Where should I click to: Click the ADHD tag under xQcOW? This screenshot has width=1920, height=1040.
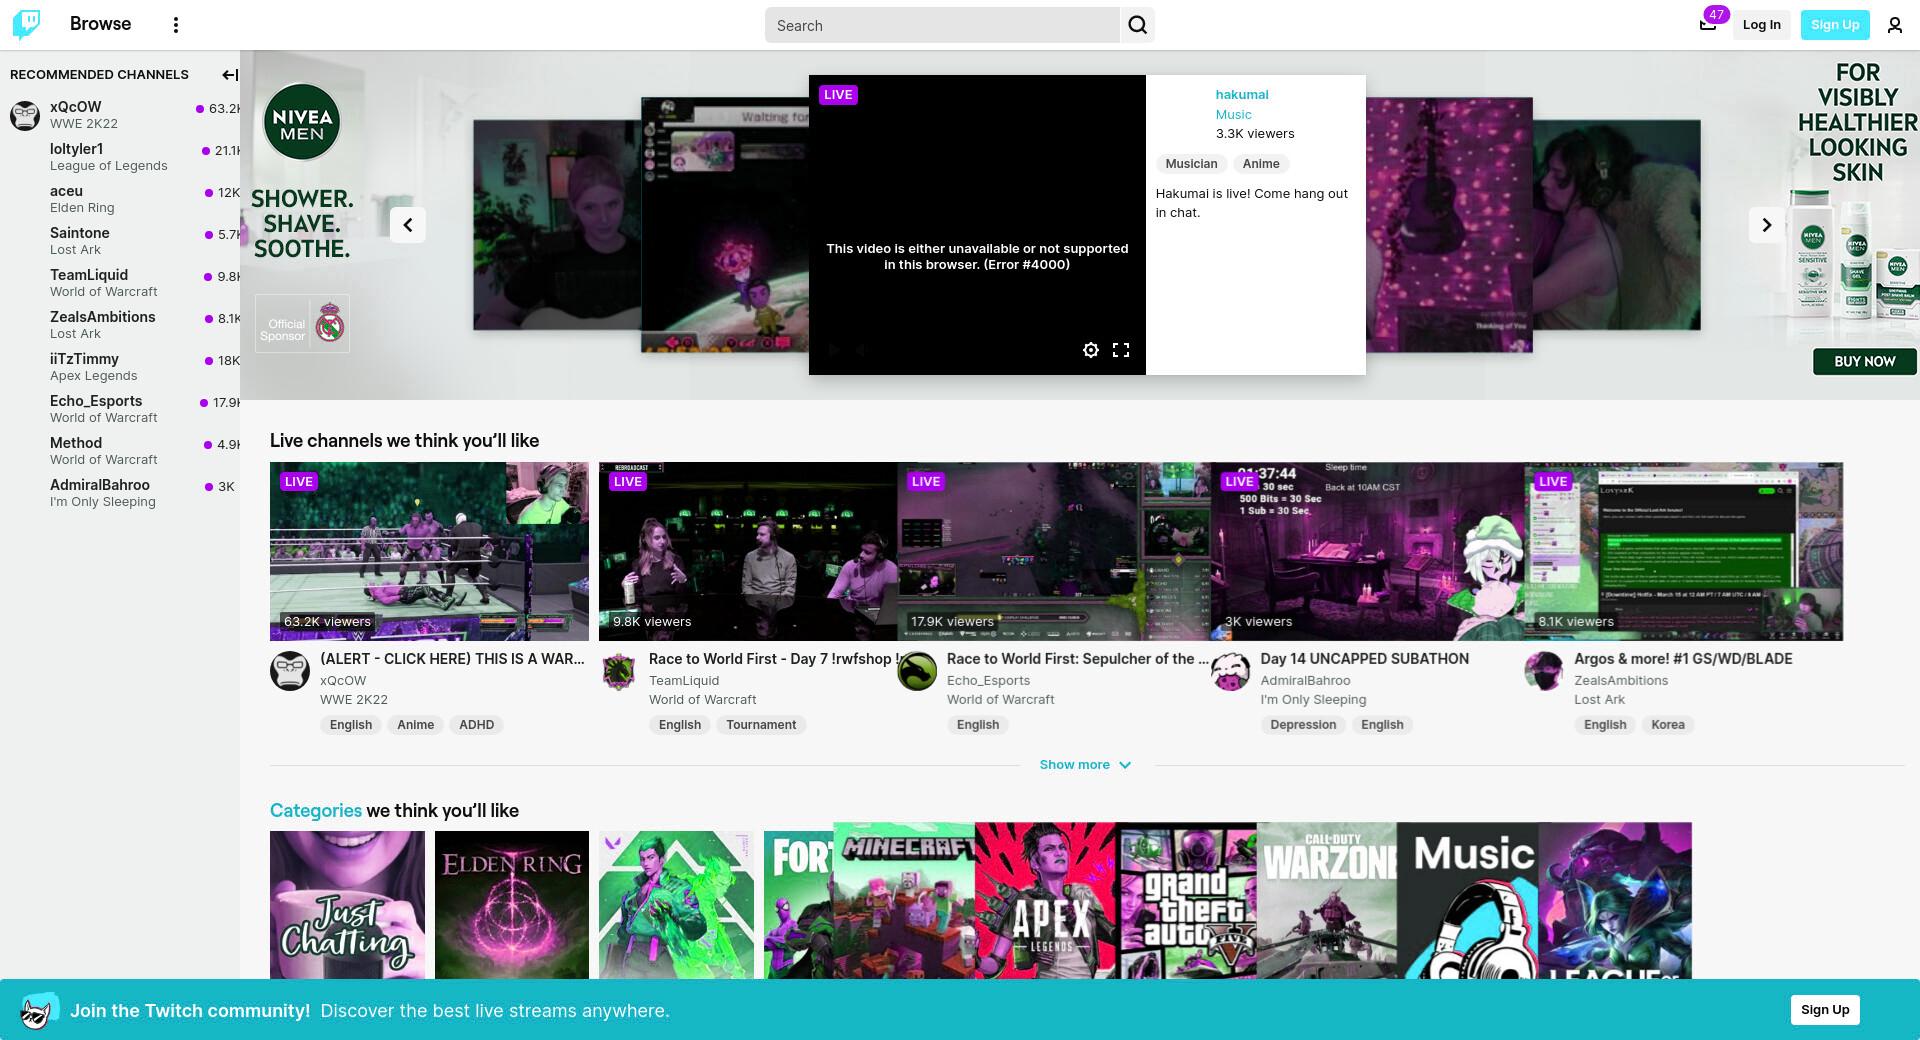click(476, 725)
